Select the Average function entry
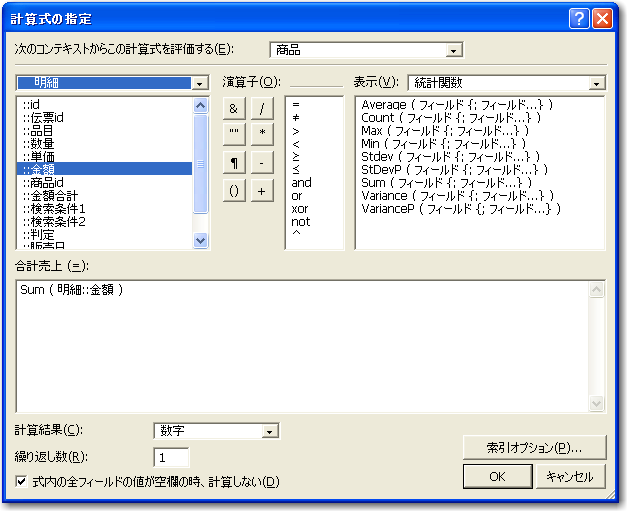 455,104
